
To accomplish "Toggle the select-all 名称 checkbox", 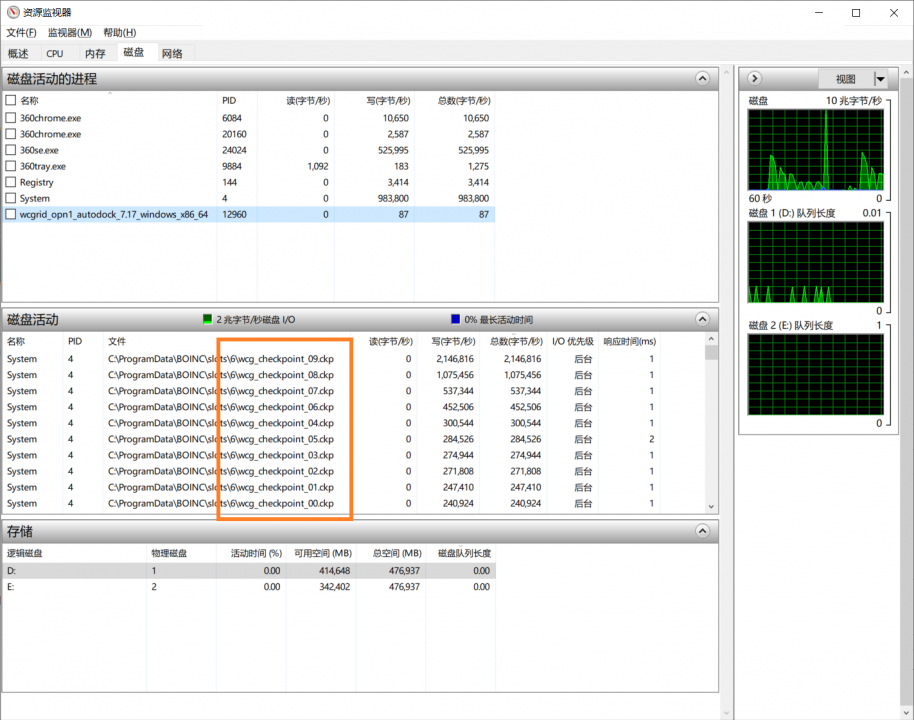I will (10, 100).
